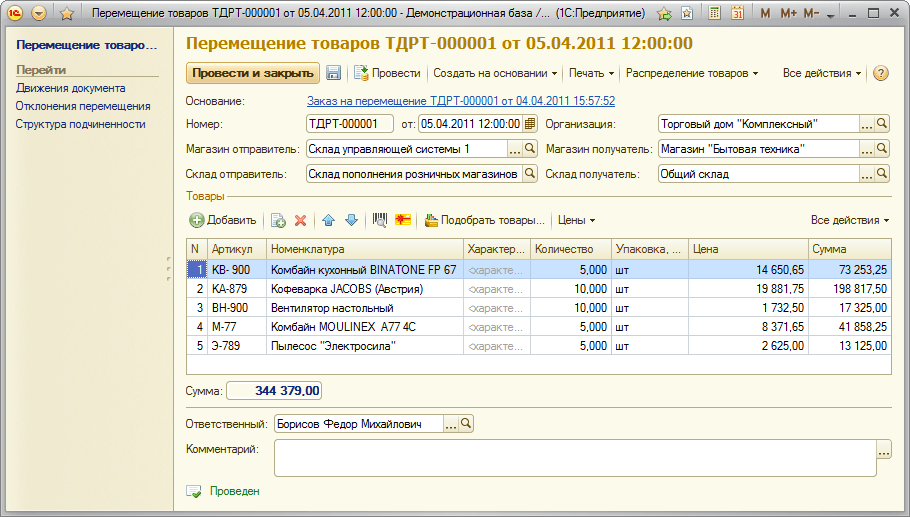Click the barcode scan icon in goods toolbar
This screenshot has height=517, width=910.
tap(380, 220)
